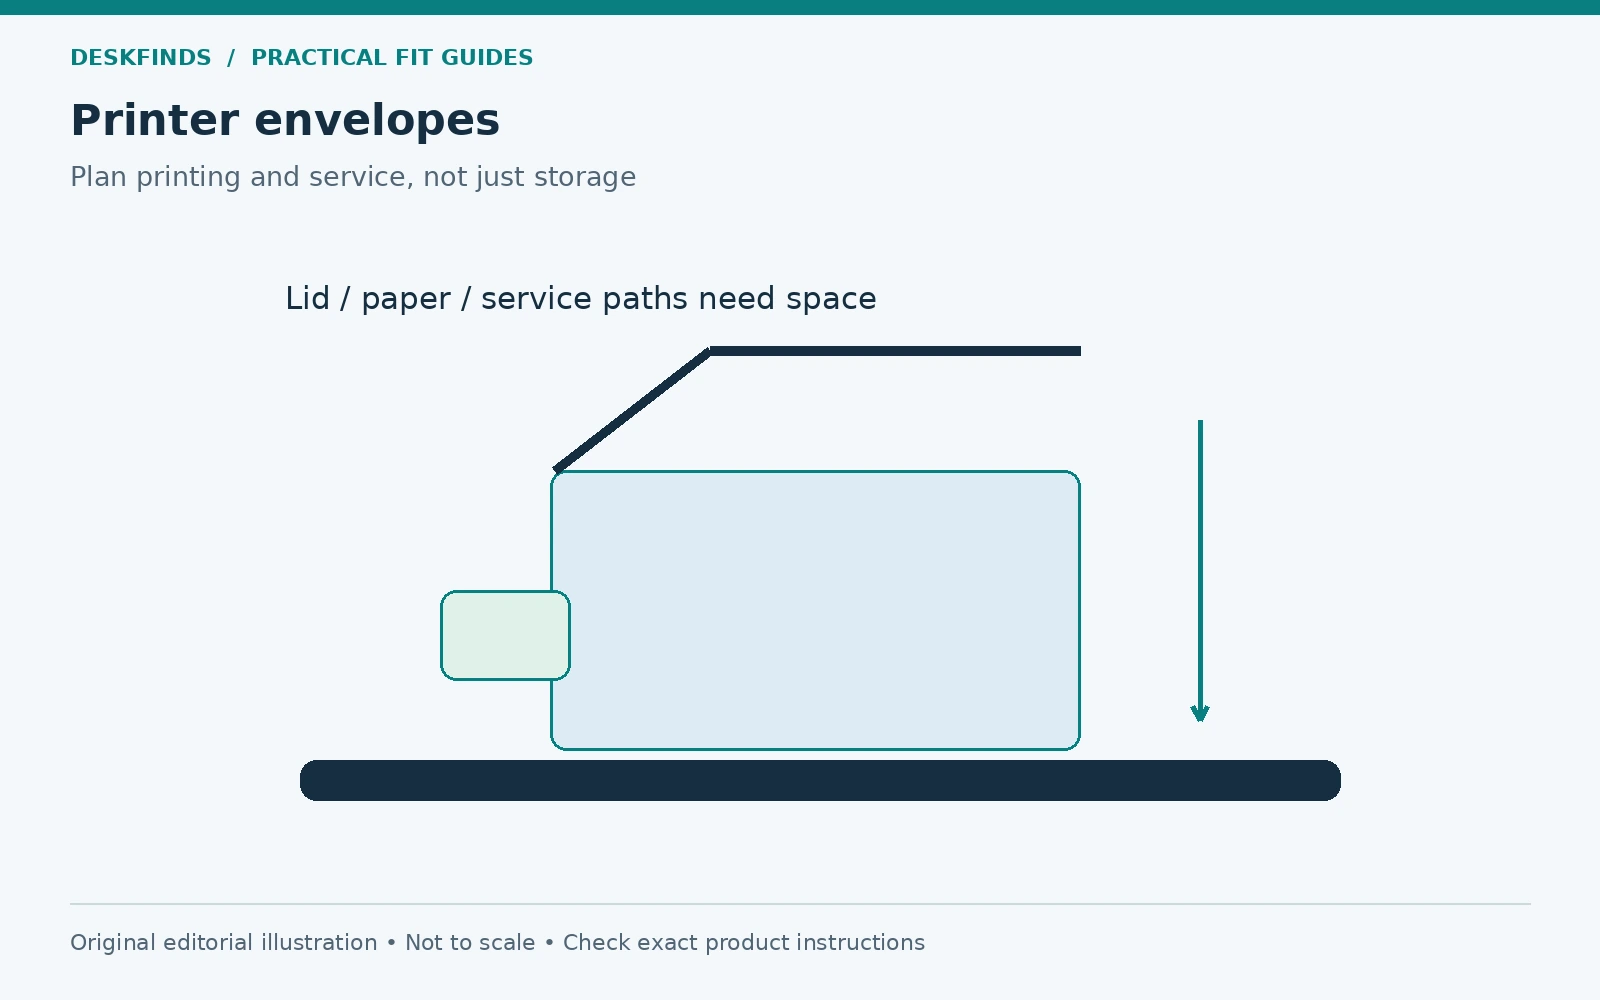Open the PRACTICAL FIT GUIDES breadcrumb
1600x1000 pixels.
click(x=392, y=58)
